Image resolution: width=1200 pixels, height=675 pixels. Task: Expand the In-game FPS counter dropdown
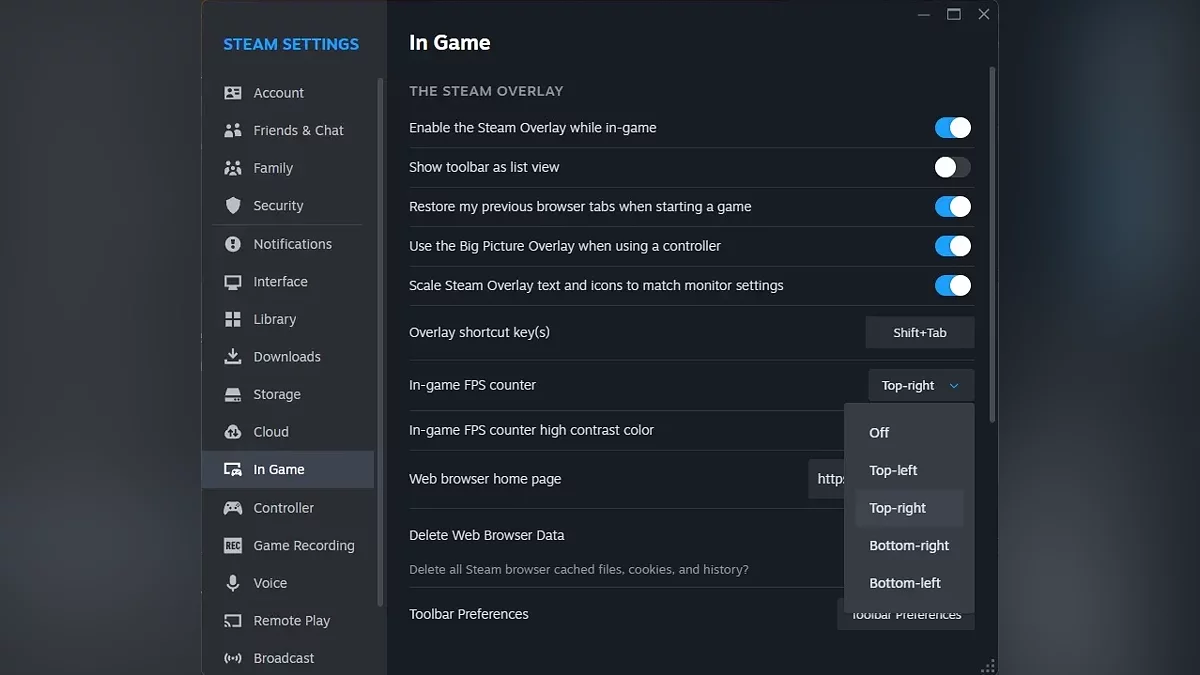tap(920, 386)
